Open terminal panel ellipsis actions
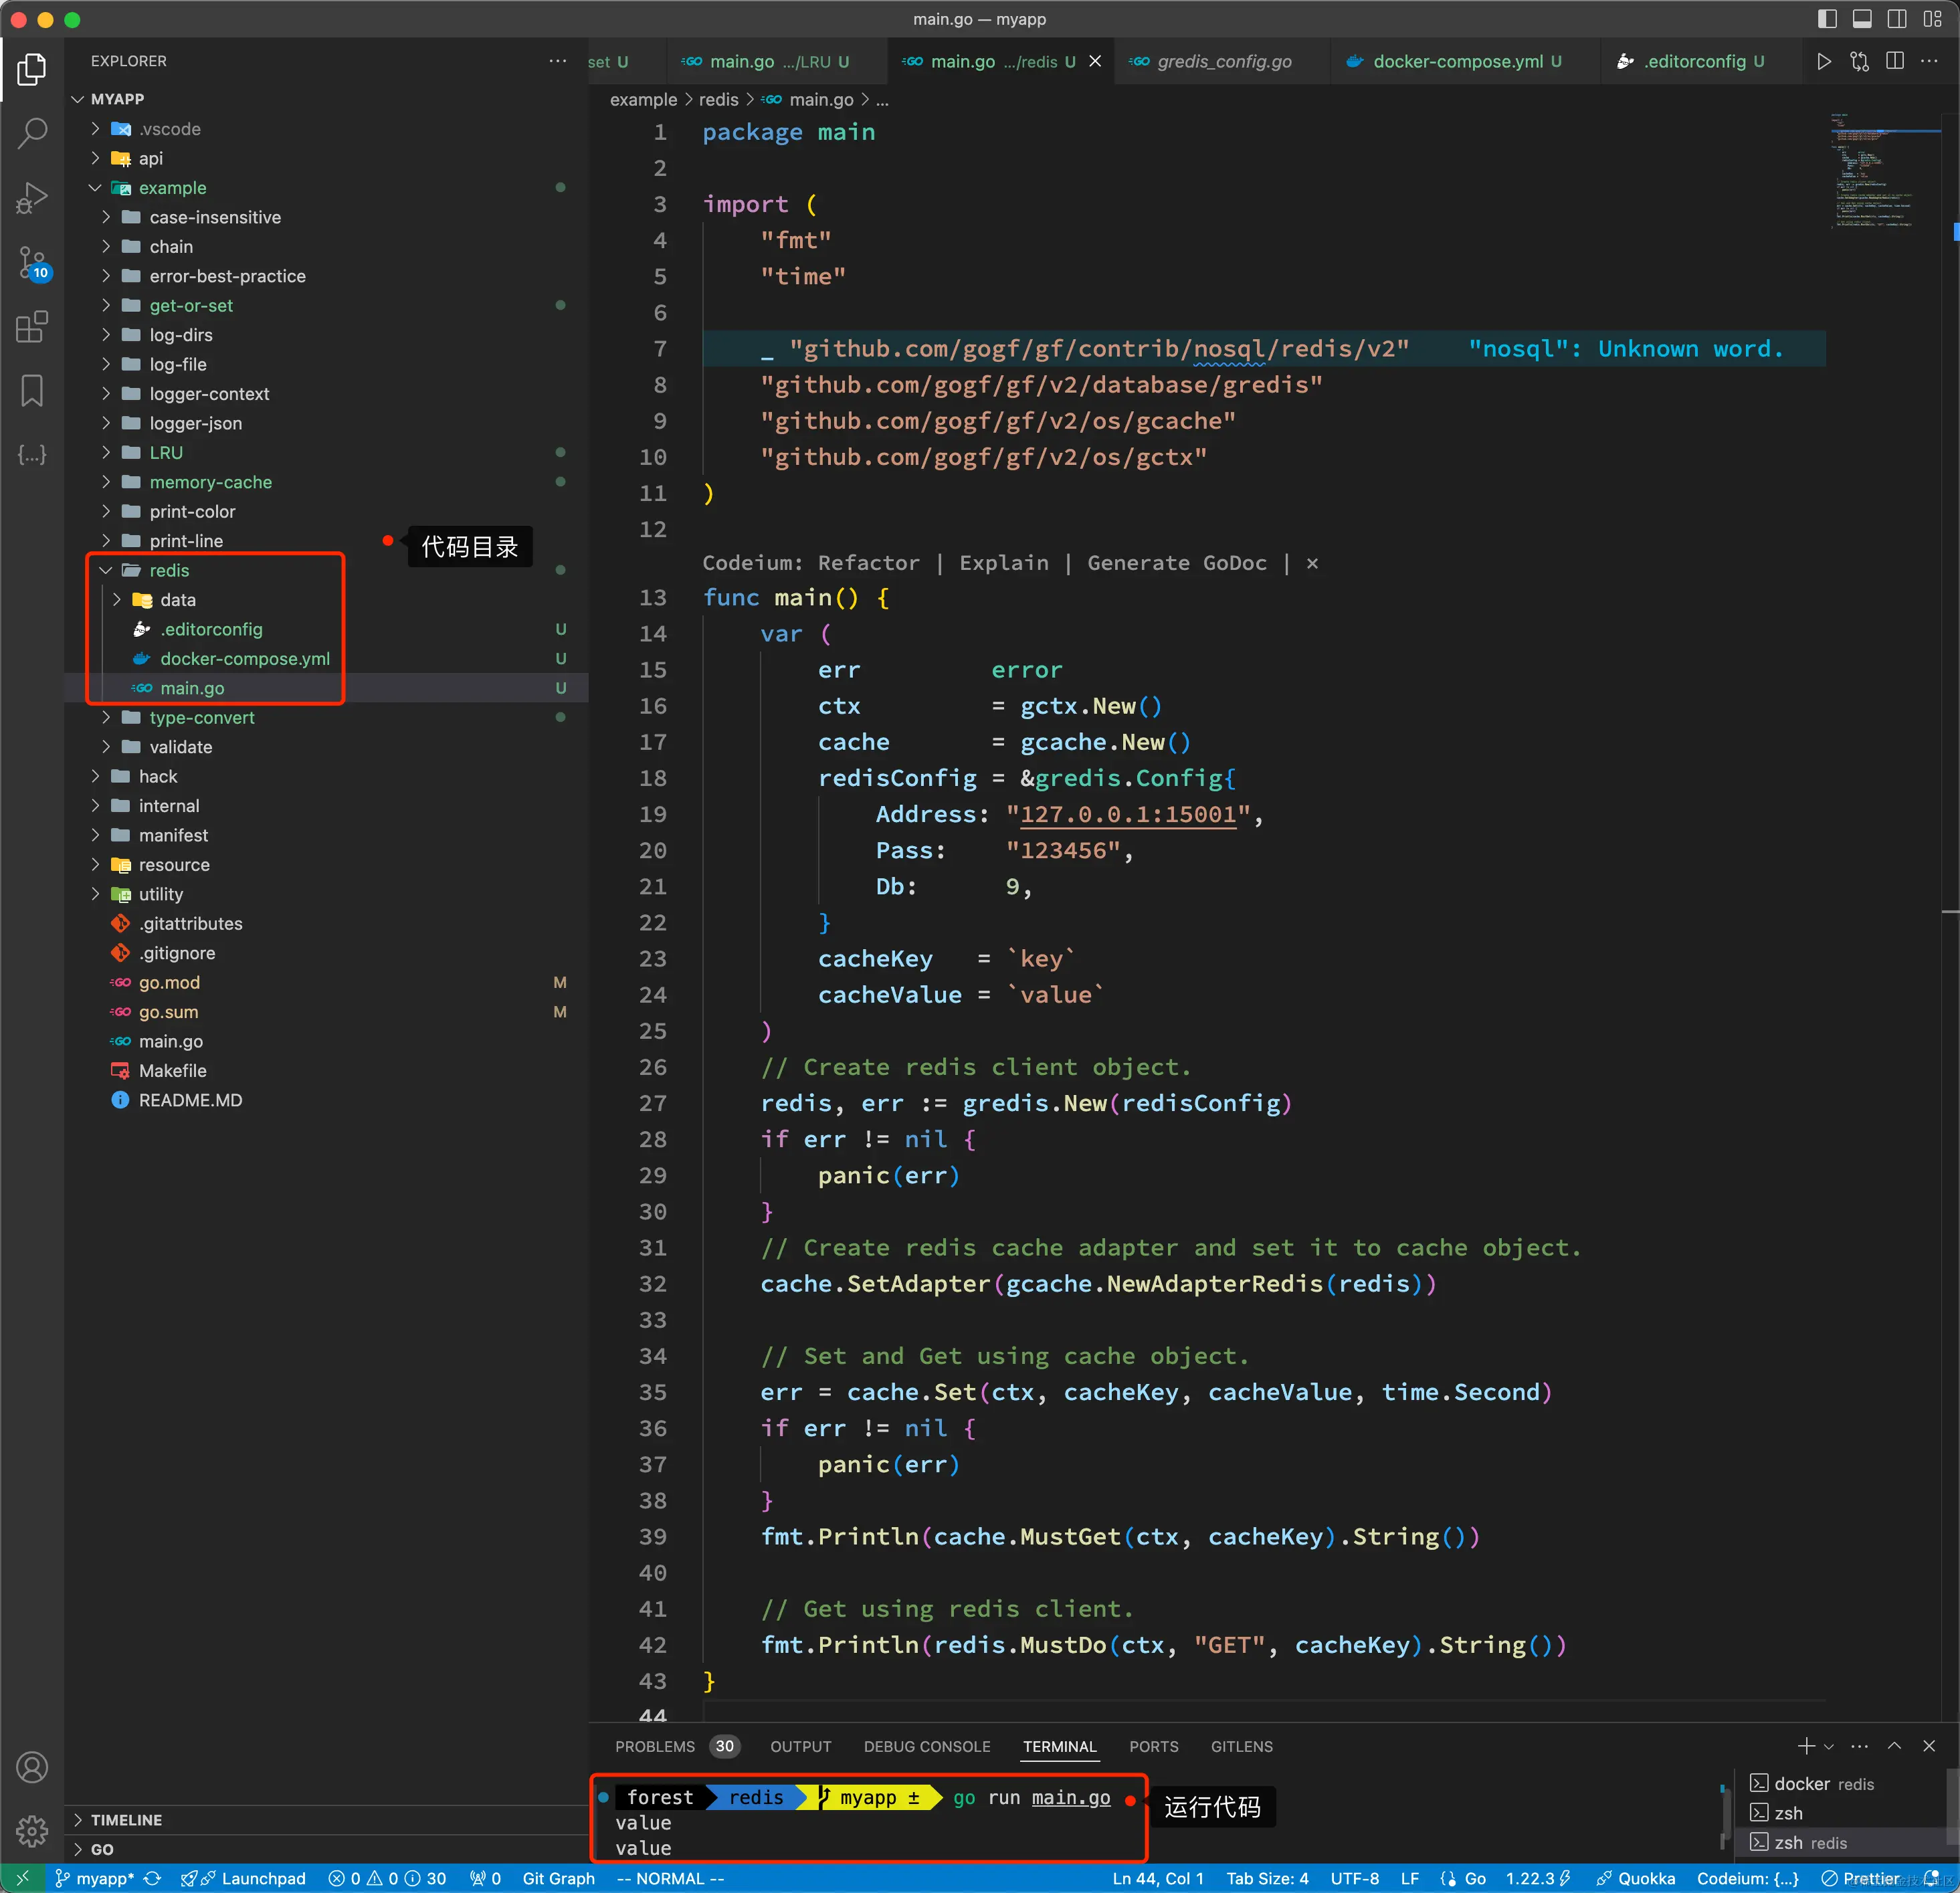Viewport: 1960px width, 1893px height. point(1859,1746)
